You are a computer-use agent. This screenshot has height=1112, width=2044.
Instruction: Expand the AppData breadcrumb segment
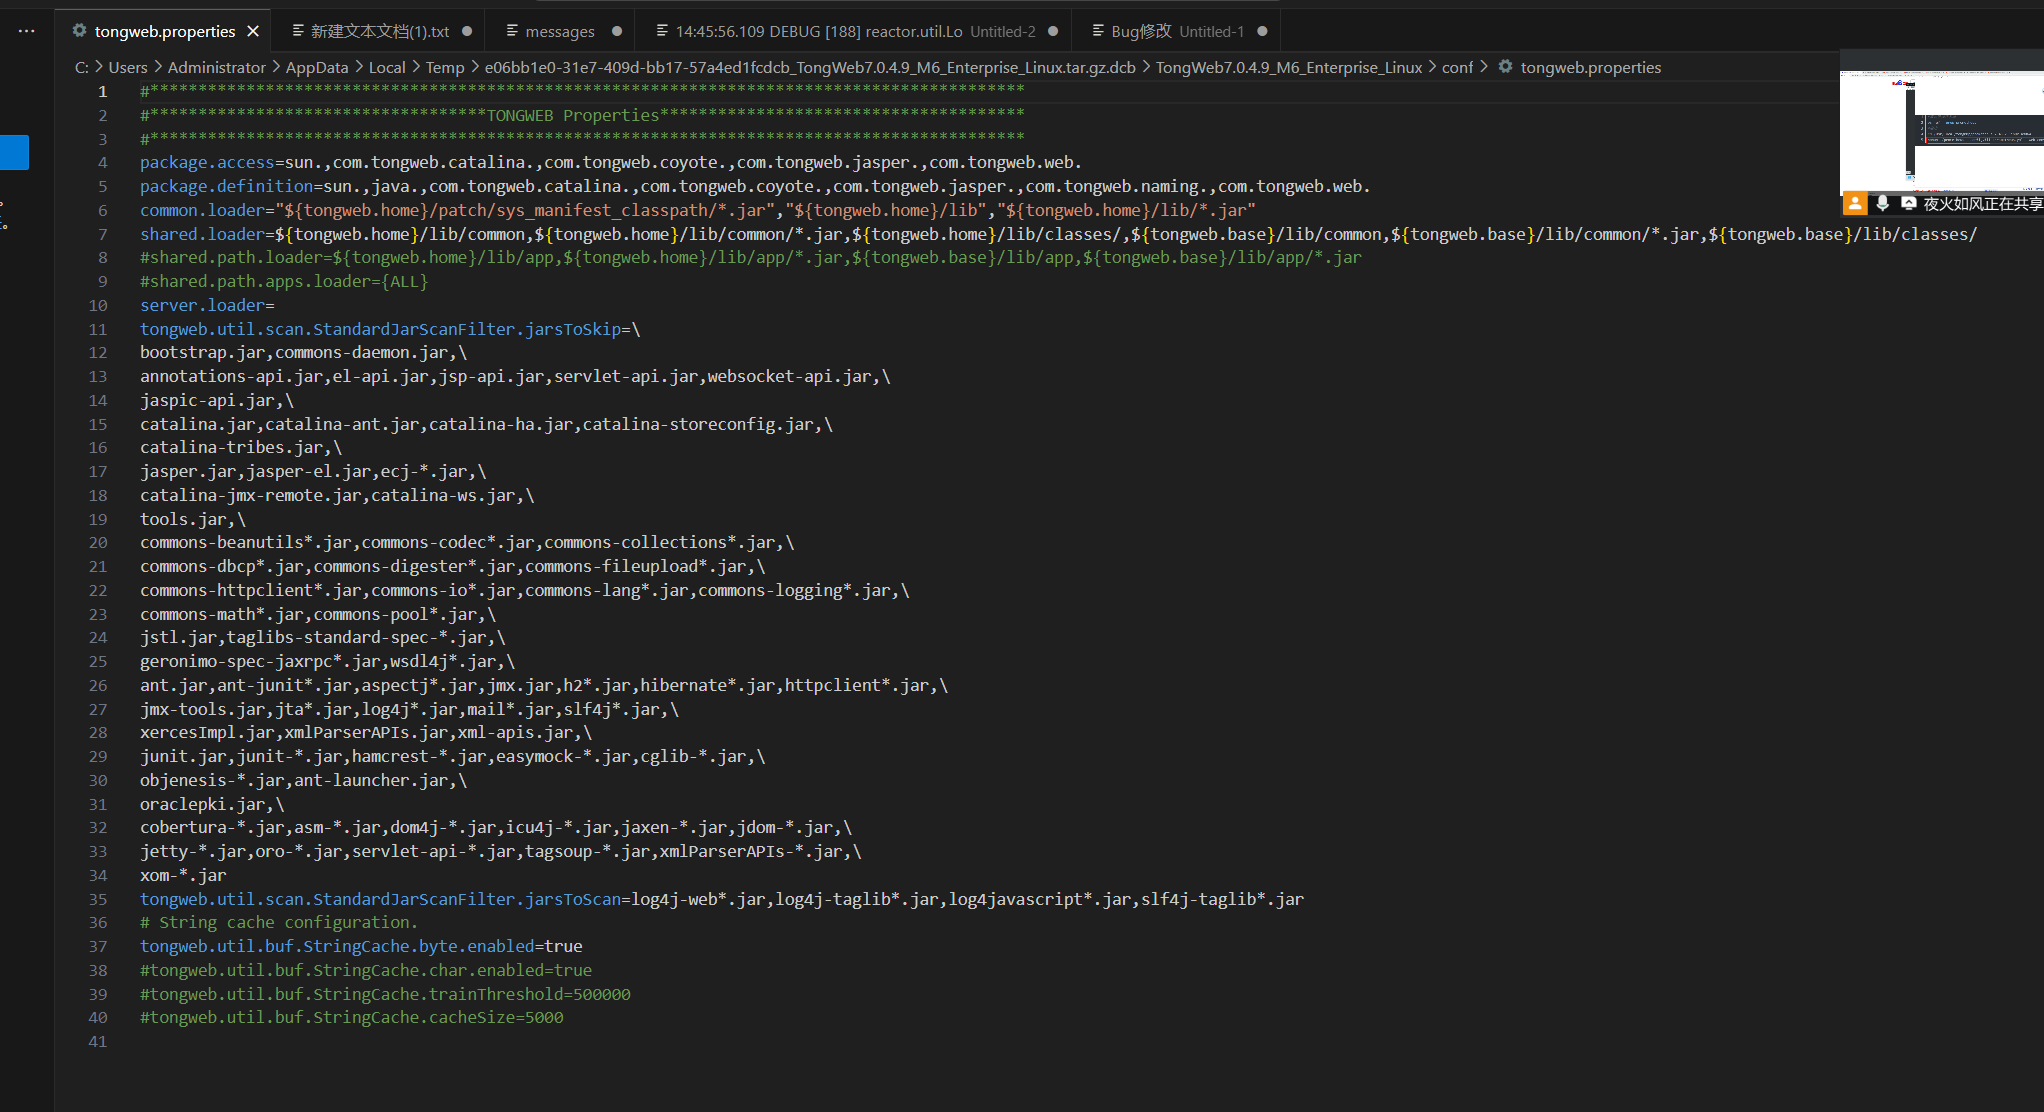(317, 67)
